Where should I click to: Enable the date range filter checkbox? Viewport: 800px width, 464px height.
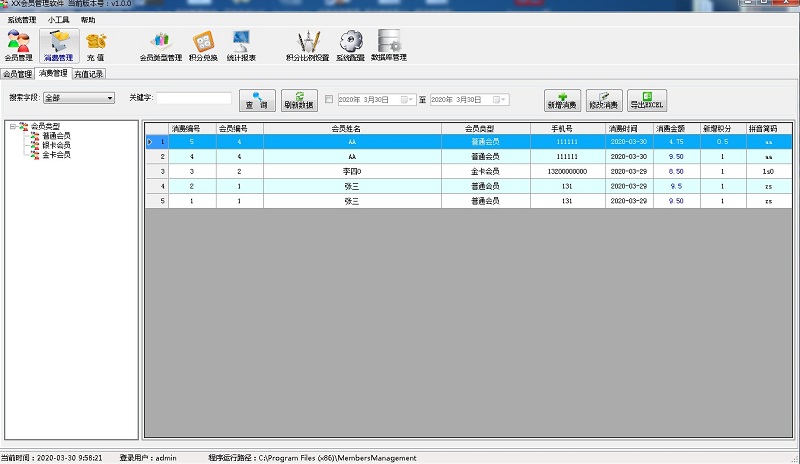[x=329, y=99]
